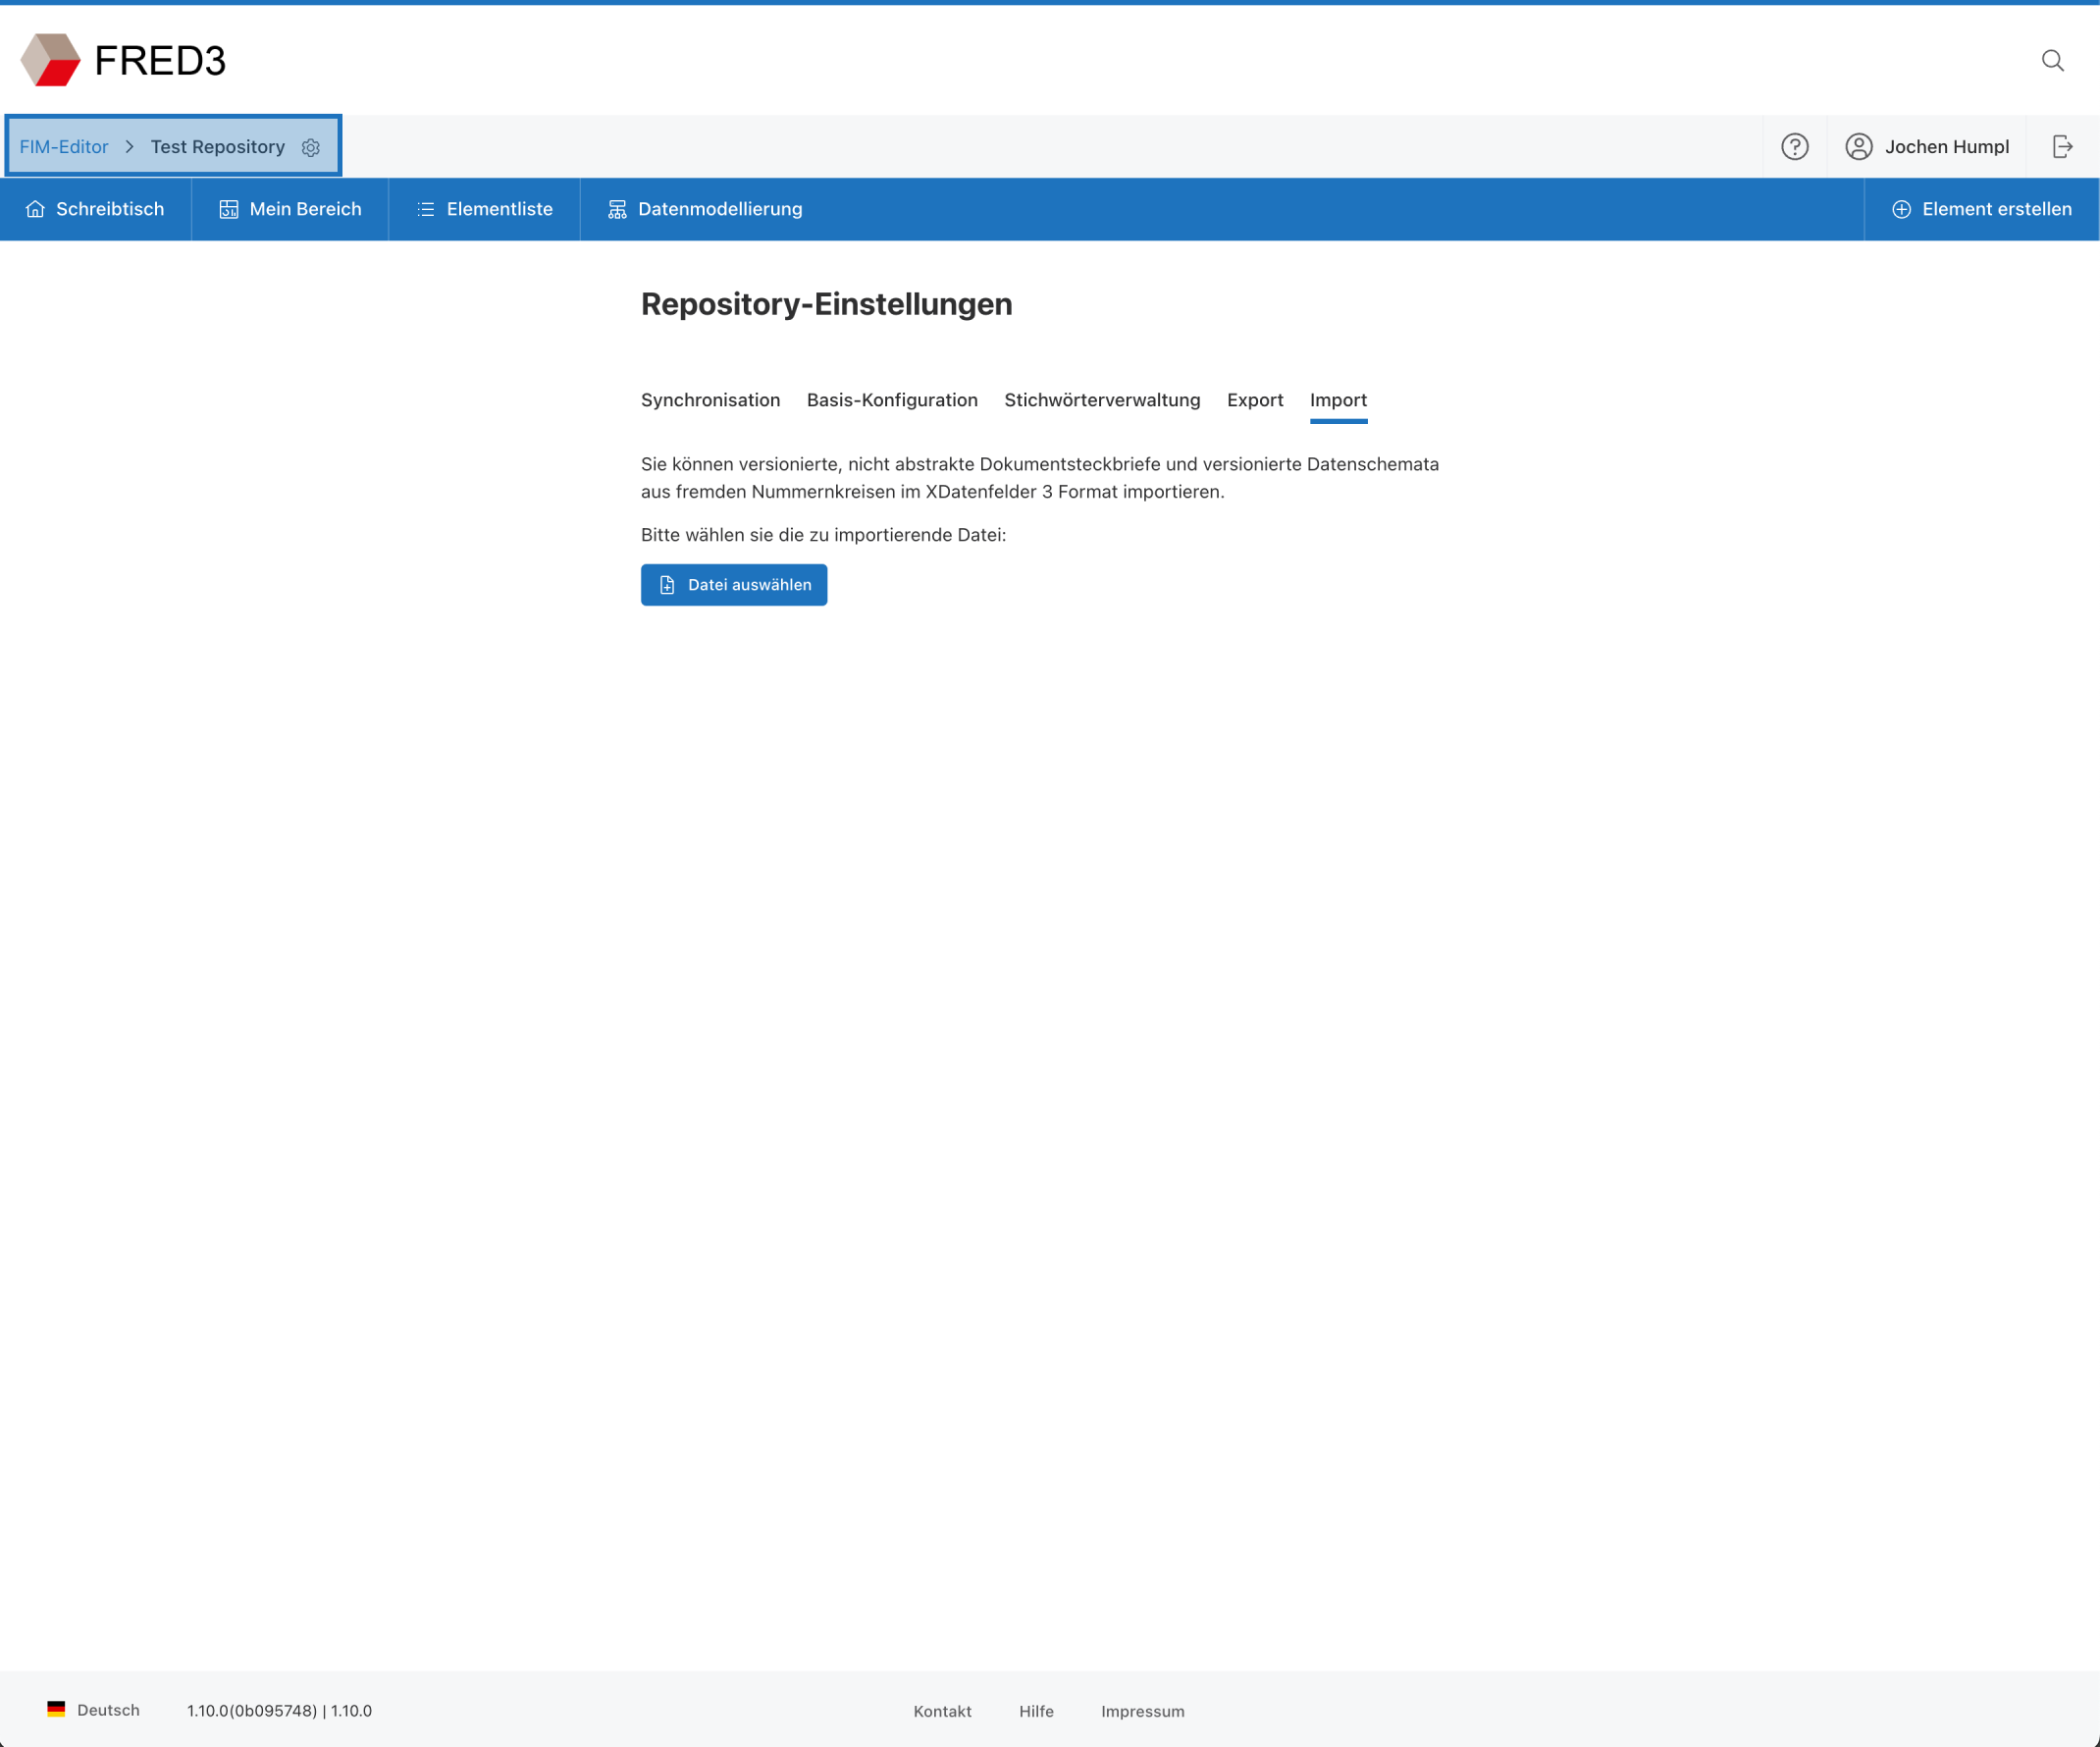This screenshot has width=2100, height=1747.
Task: Click the FRED3 cube logo
Action: tap(50, 60)
